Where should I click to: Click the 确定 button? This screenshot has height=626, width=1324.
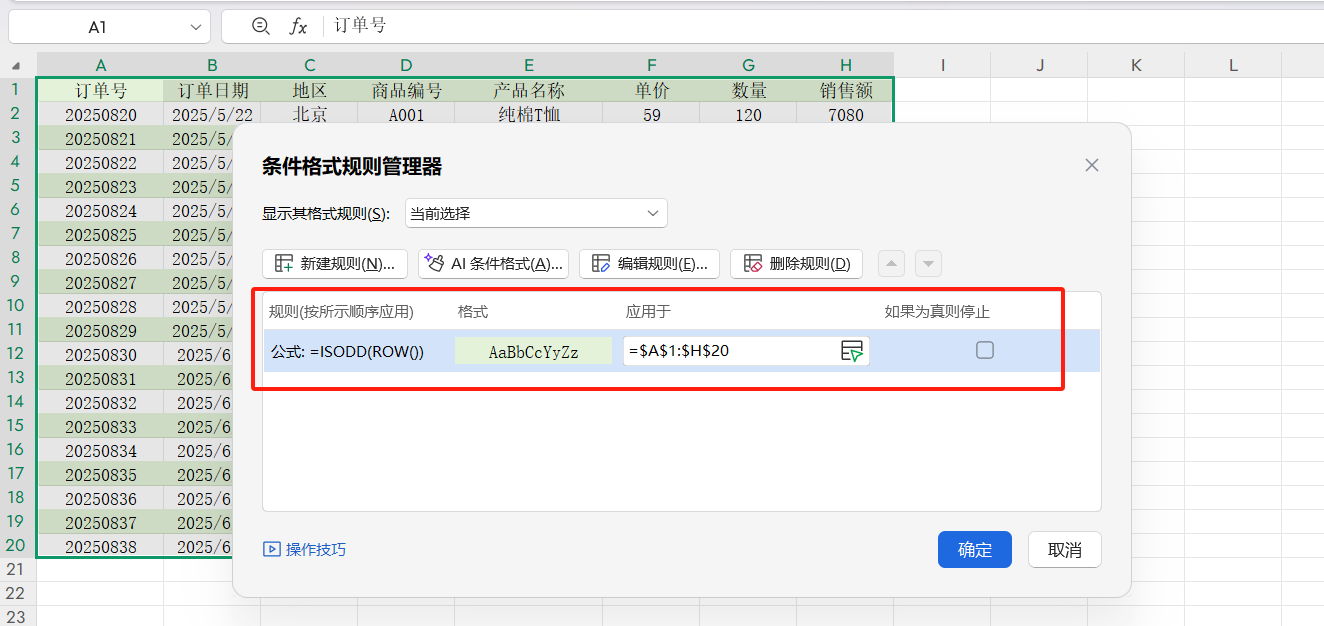coord(974,549)
